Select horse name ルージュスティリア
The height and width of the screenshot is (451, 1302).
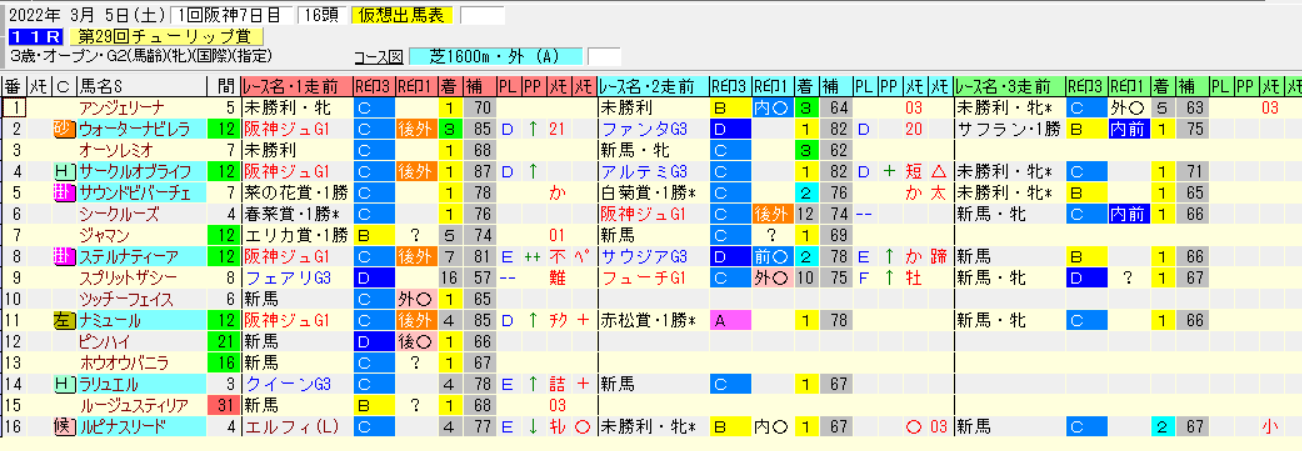[x=134, y=406]
